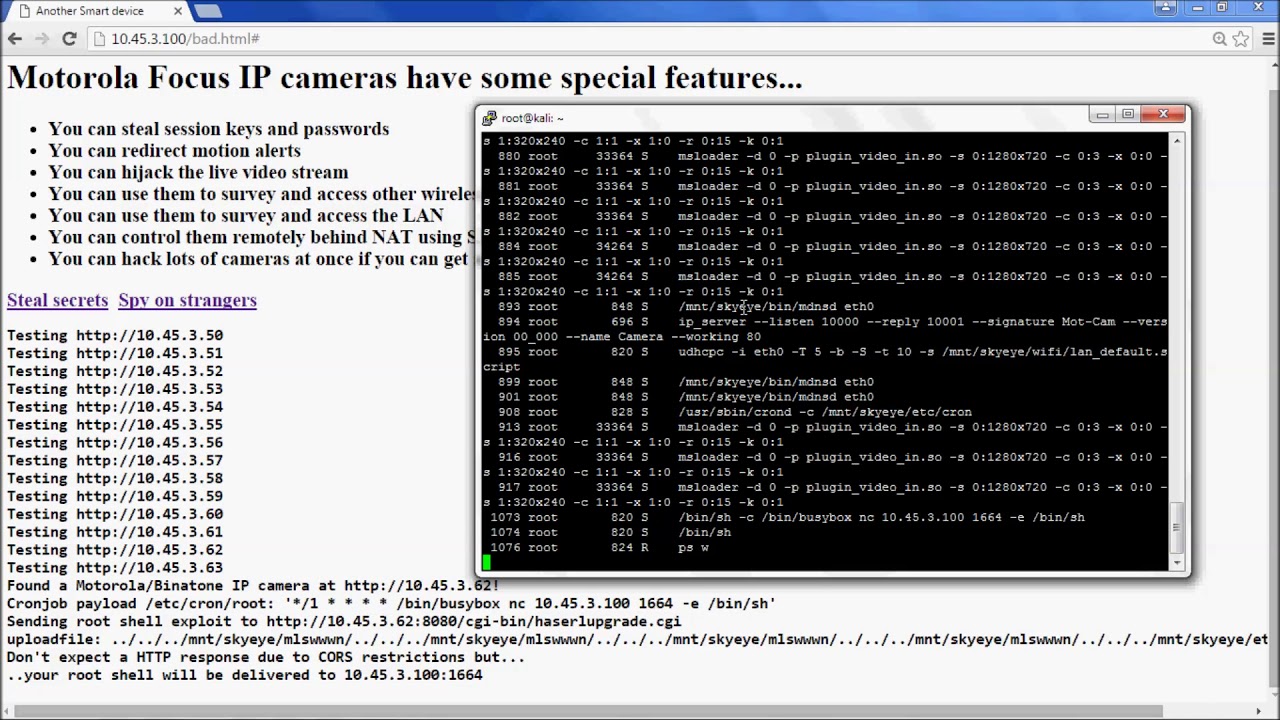Click the 'Found a Motorola/Binatone IP camera' line

[252, 585]
